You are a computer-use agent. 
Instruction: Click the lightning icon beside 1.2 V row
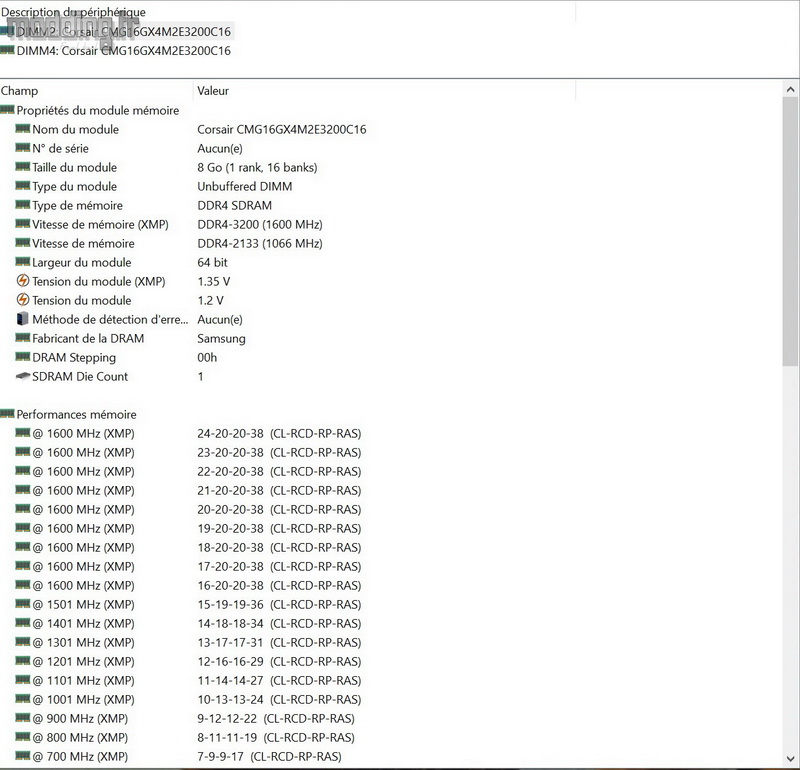click(22, 300)
